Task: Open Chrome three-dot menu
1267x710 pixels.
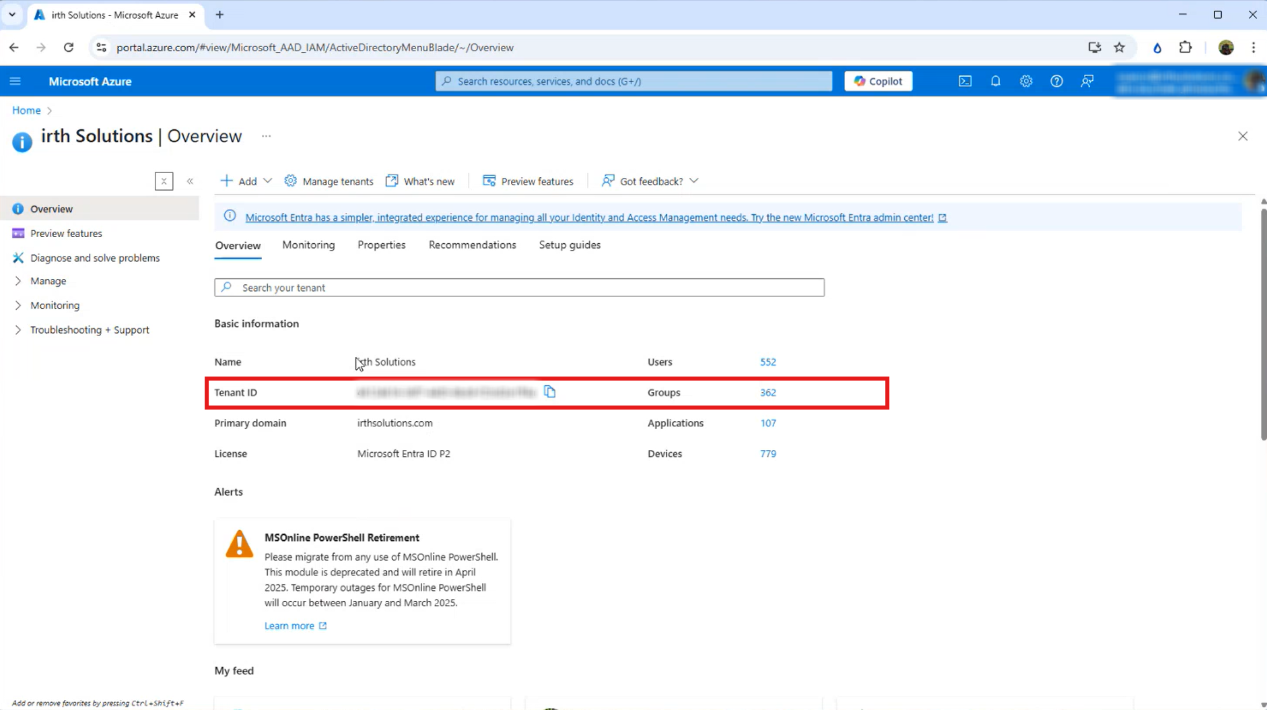Action: tap(1253, 47)
